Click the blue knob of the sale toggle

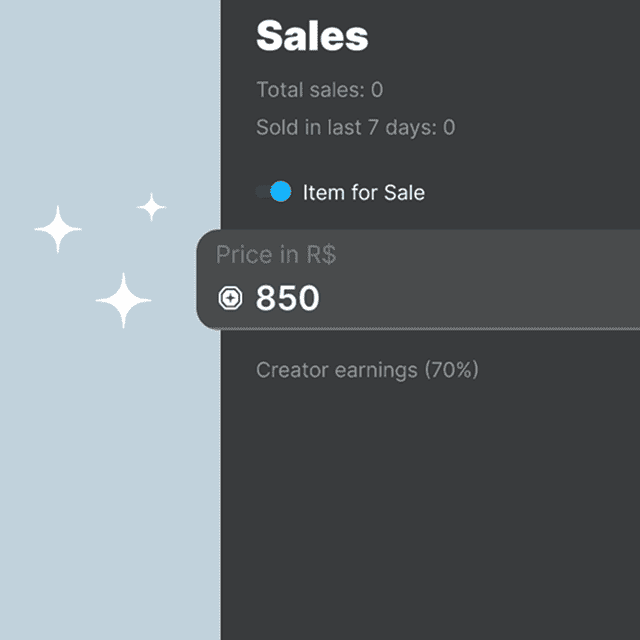point(281,192)
